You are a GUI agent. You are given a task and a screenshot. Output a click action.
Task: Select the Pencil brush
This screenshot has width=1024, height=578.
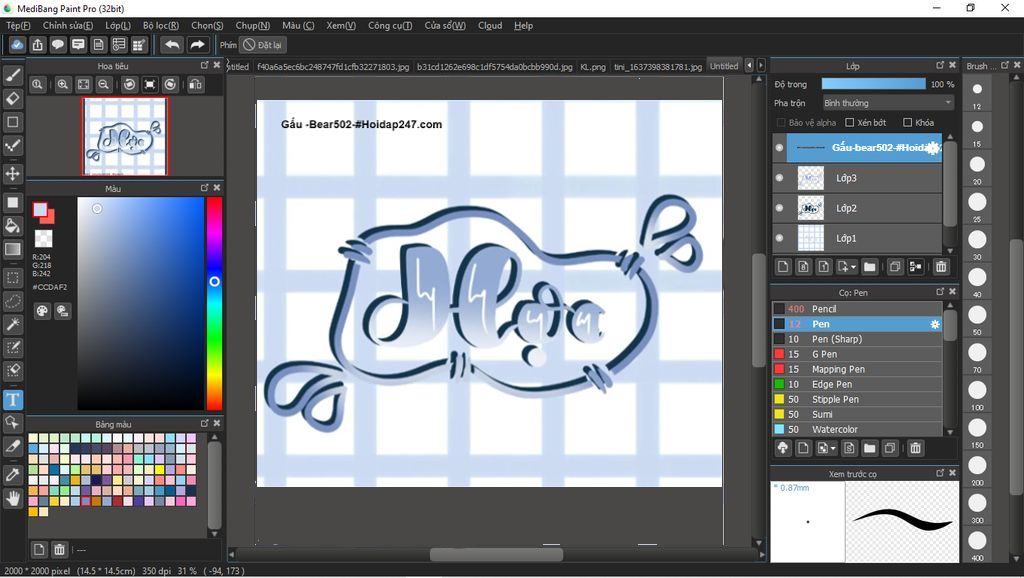[858, 309]
